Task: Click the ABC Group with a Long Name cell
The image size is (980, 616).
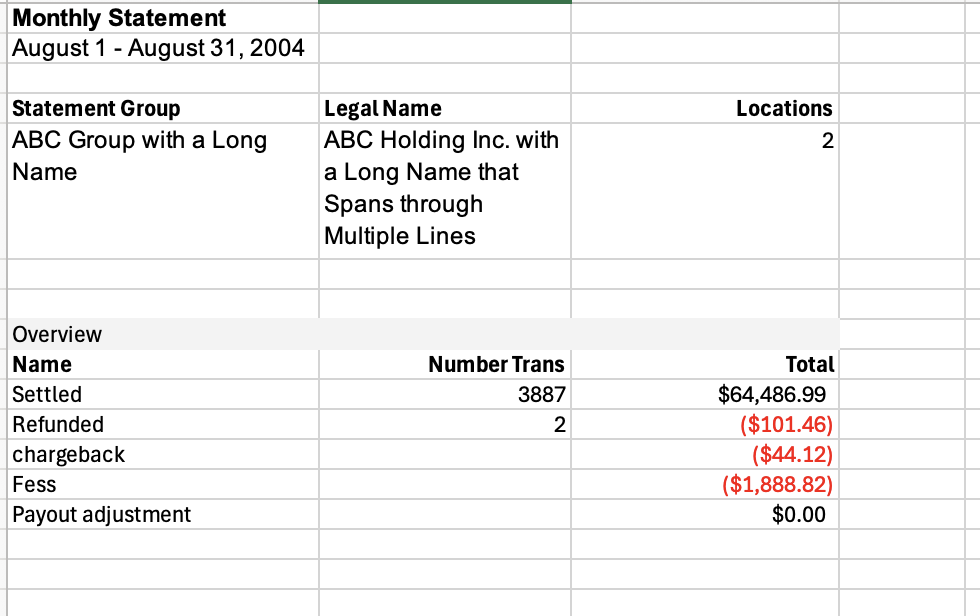Action: point(139,156)
